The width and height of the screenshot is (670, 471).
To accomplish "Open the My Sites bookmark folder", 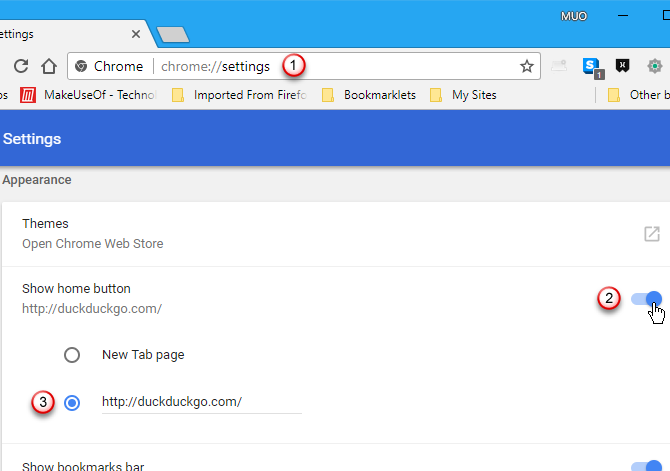I will coord(463,96).
